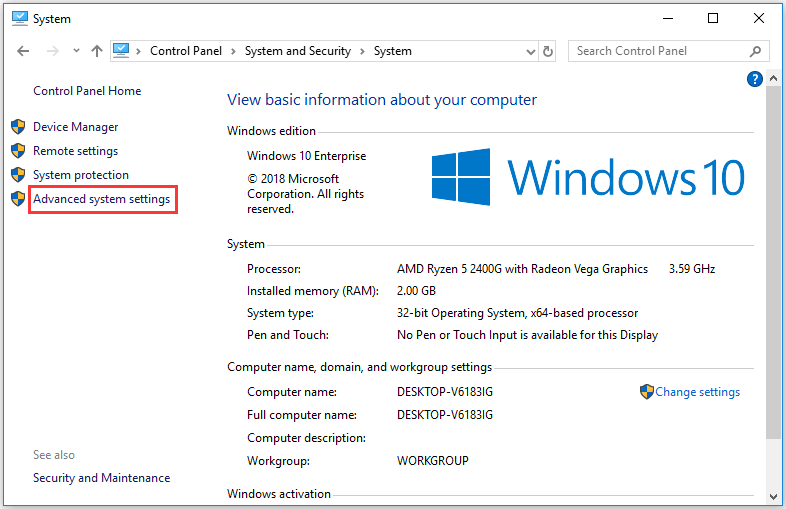Click Change settings link

pos(697,392)
